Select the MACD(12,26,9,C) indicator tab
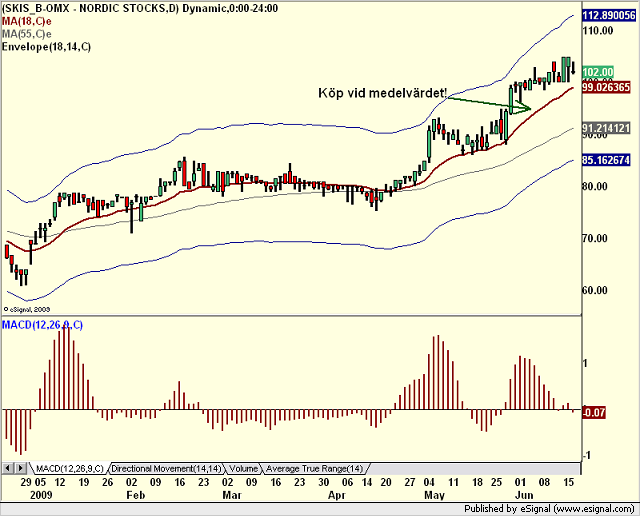Screen dimensions: 640x516 [69, 468]
